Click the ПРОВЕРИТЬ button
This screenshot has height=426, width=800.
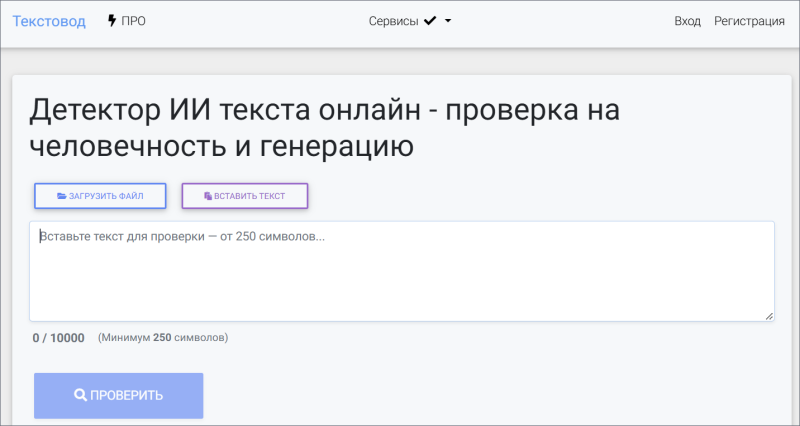click(118, 395)
